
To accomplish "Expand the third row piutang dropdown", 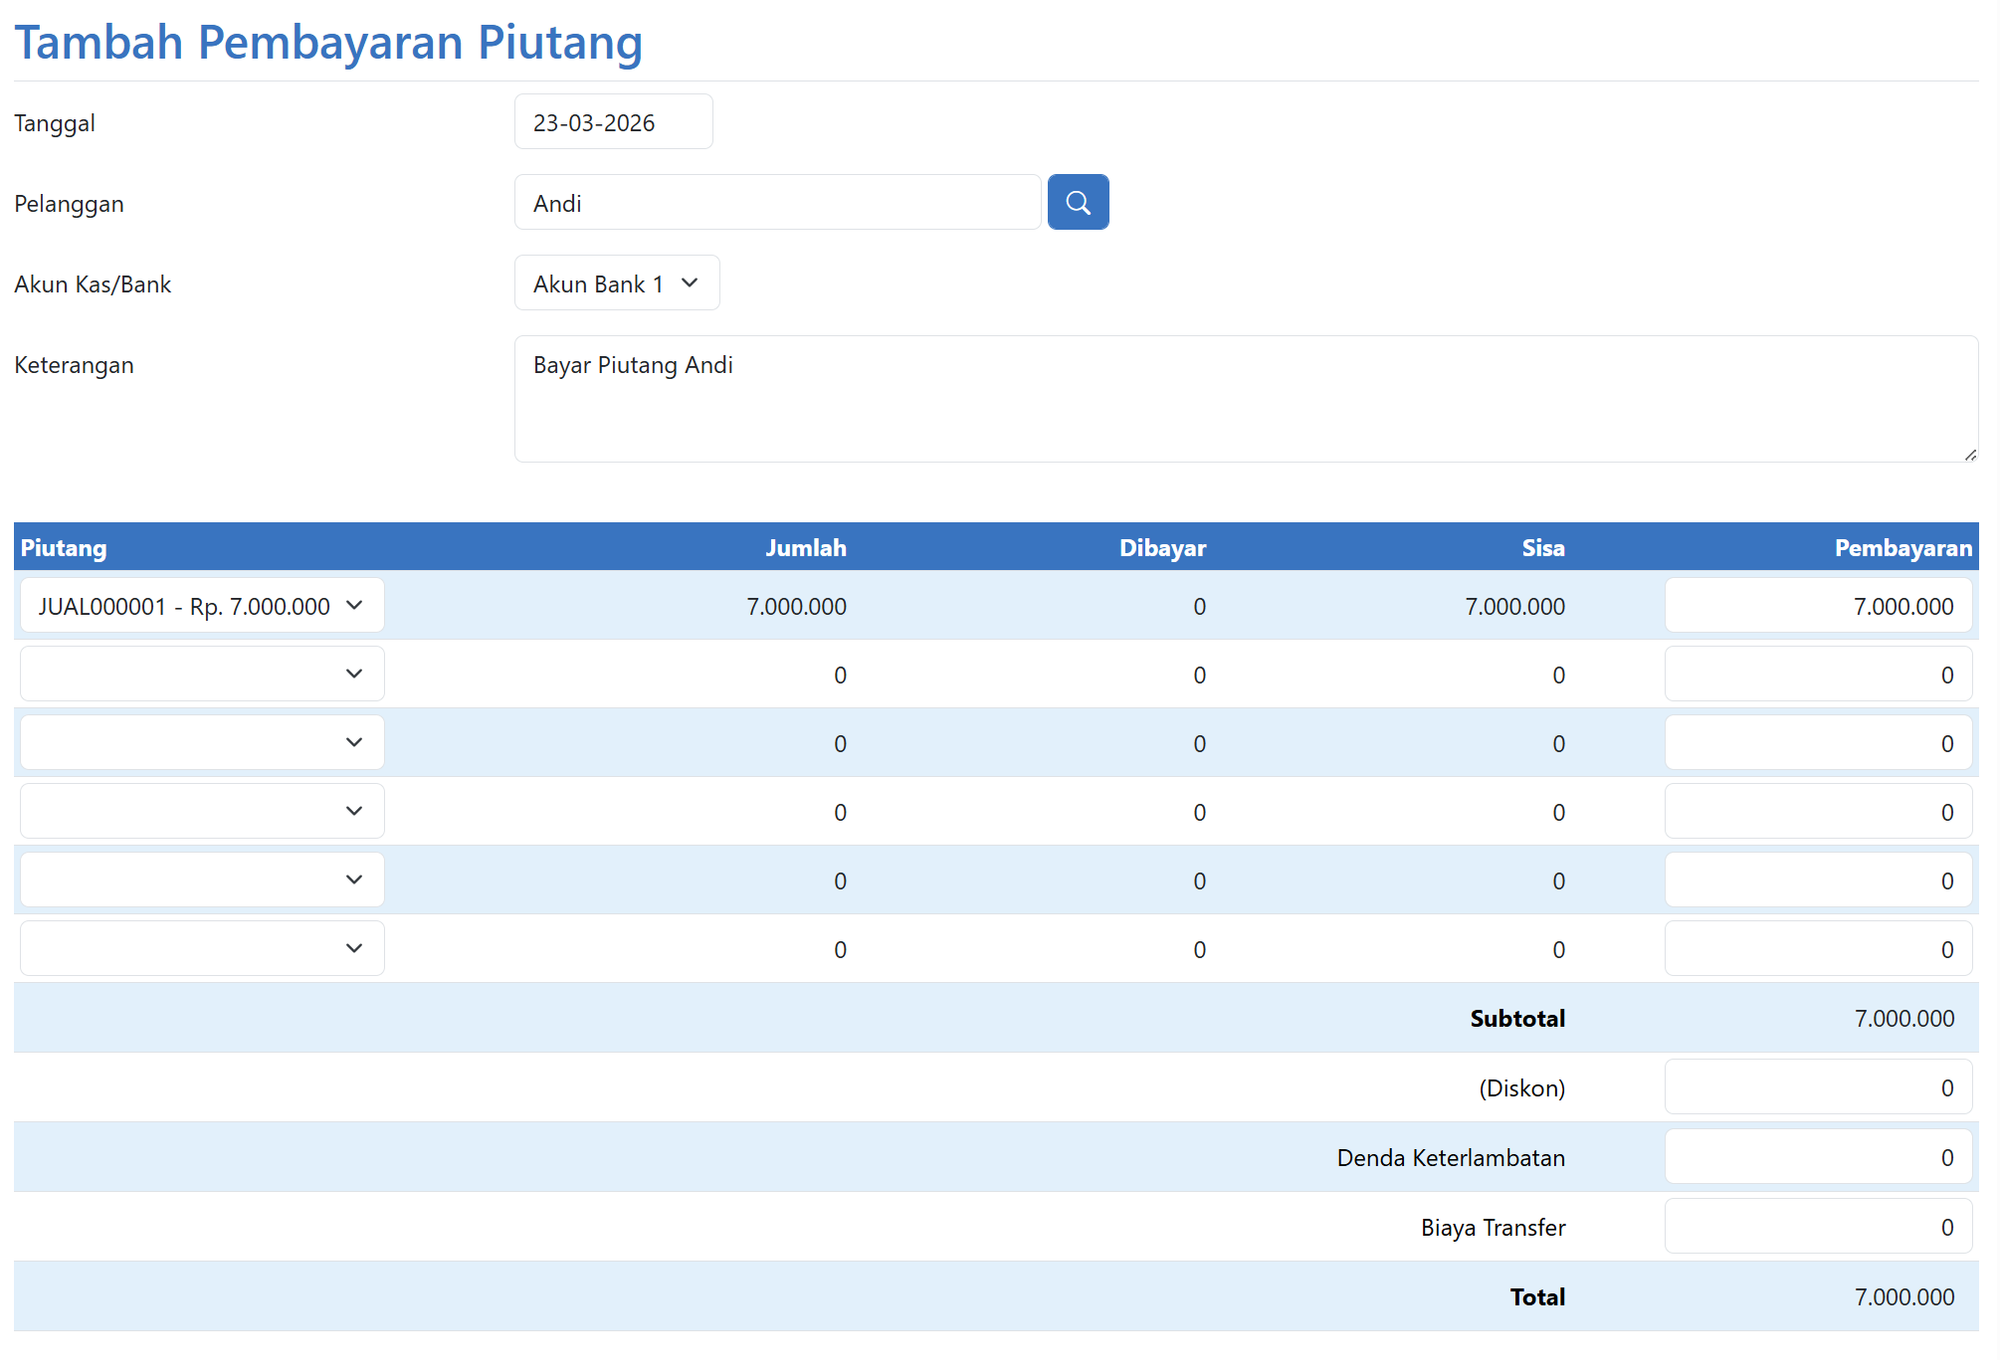I will 202,742.
